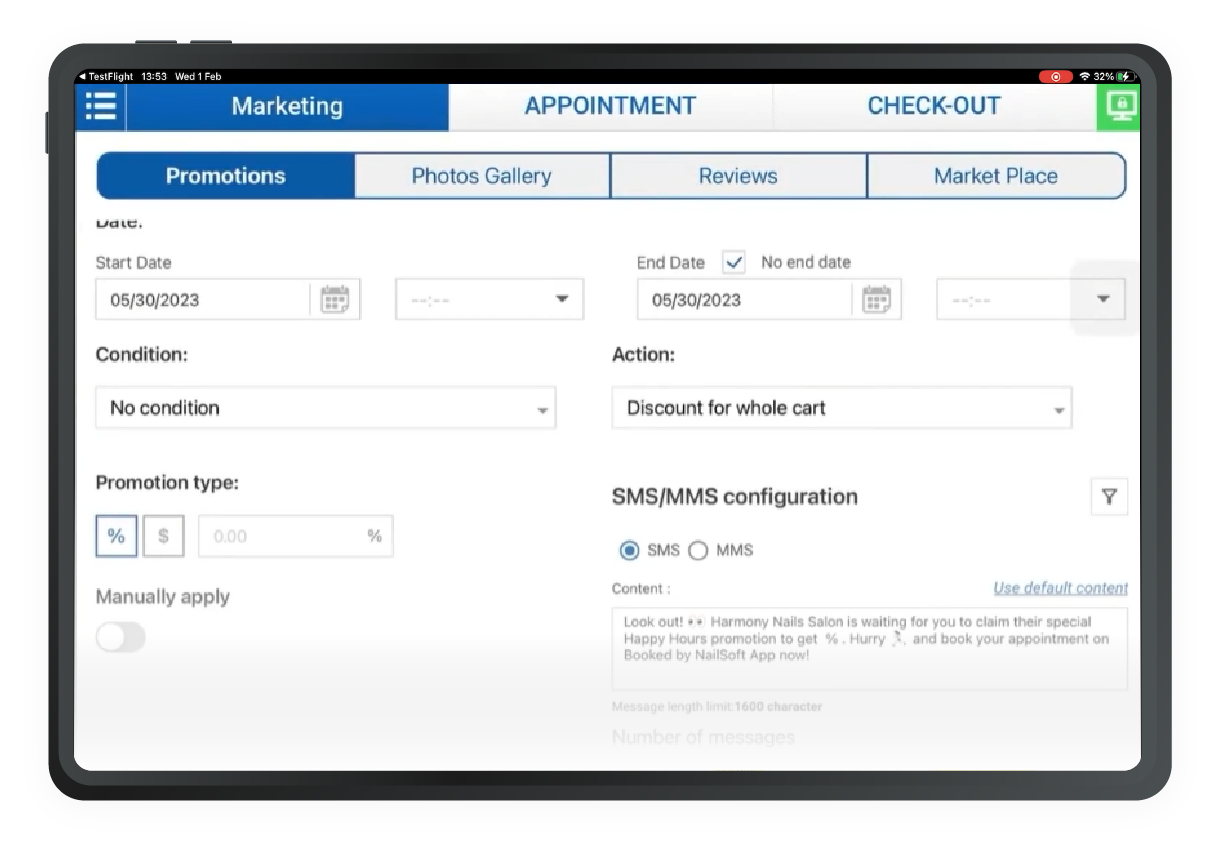Select the percentage promotion type

(116, 535)
